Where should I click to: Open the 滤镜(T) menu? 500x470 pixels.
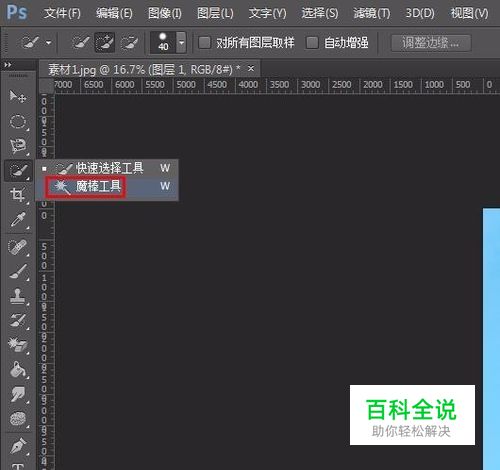point(372,13)
